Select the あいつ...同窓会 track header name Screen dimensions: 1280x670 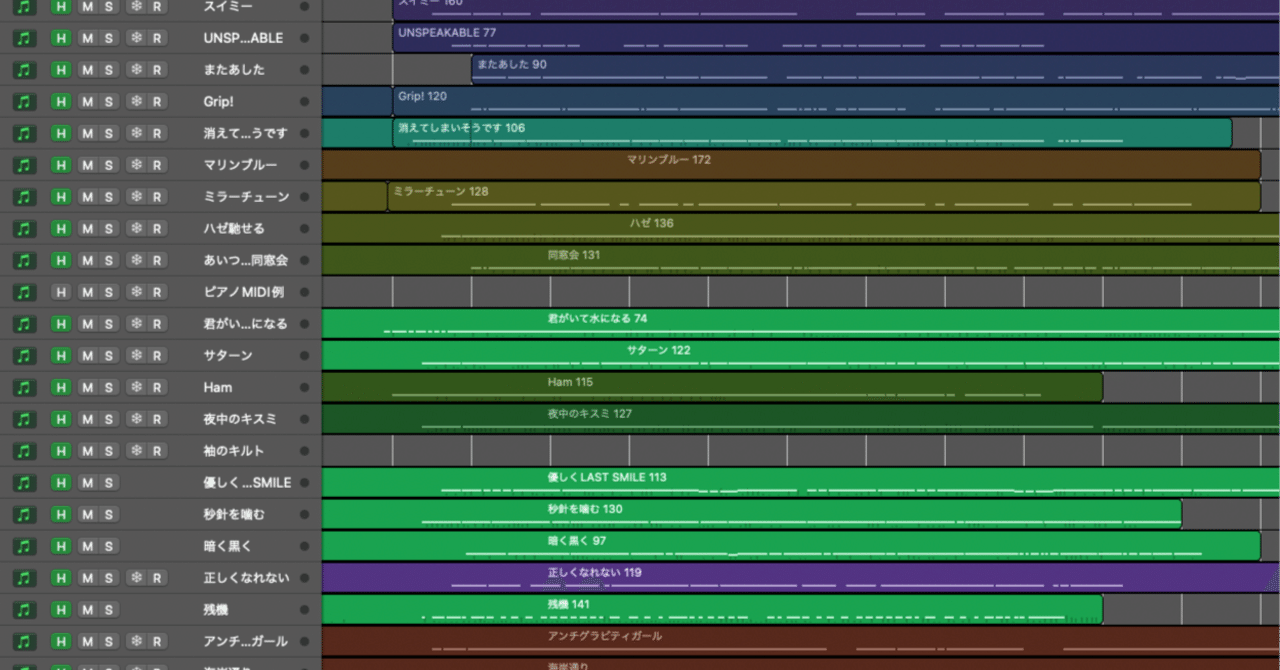click(x=245, y=260)
